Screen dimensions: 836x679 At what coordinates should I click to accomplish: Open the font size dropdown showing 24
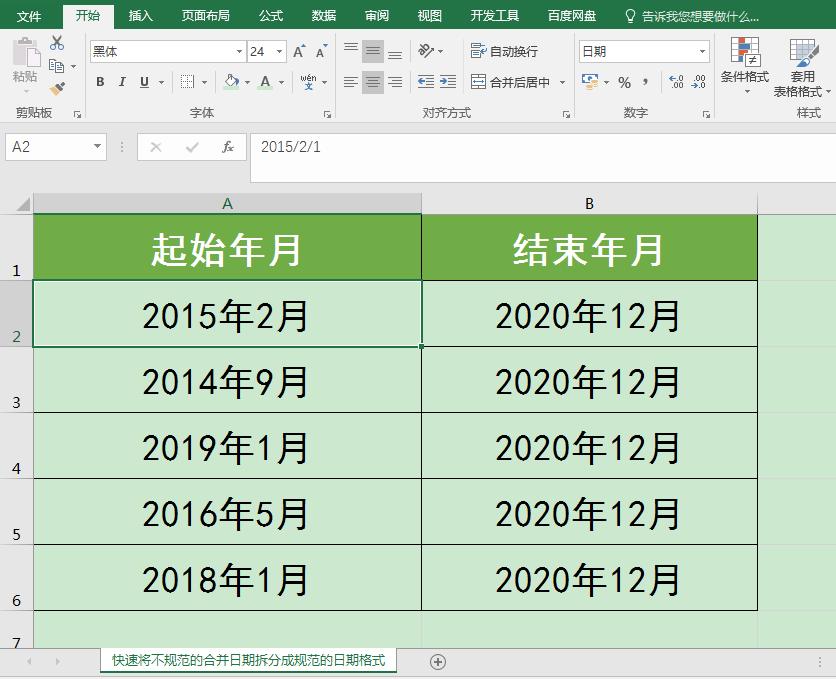pyautogui.click(x=263, y=50)
